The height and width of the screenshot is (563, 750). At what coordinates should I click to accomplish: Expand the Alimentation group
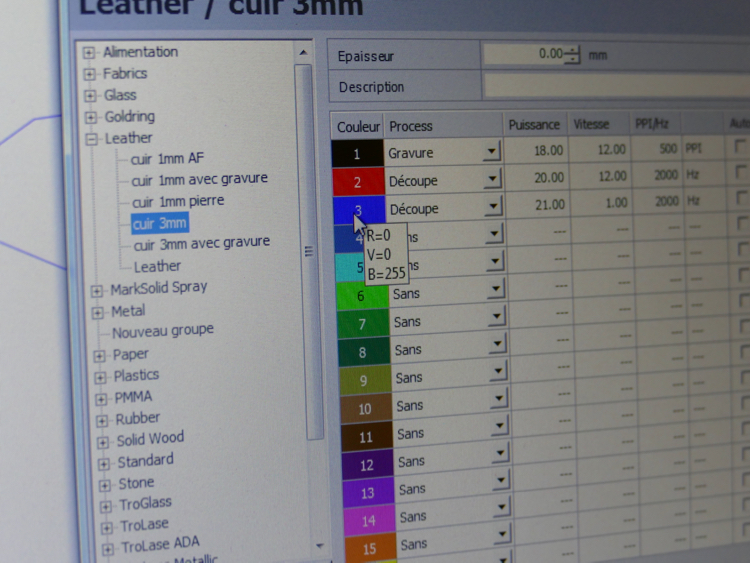click(x=88, y=52)
